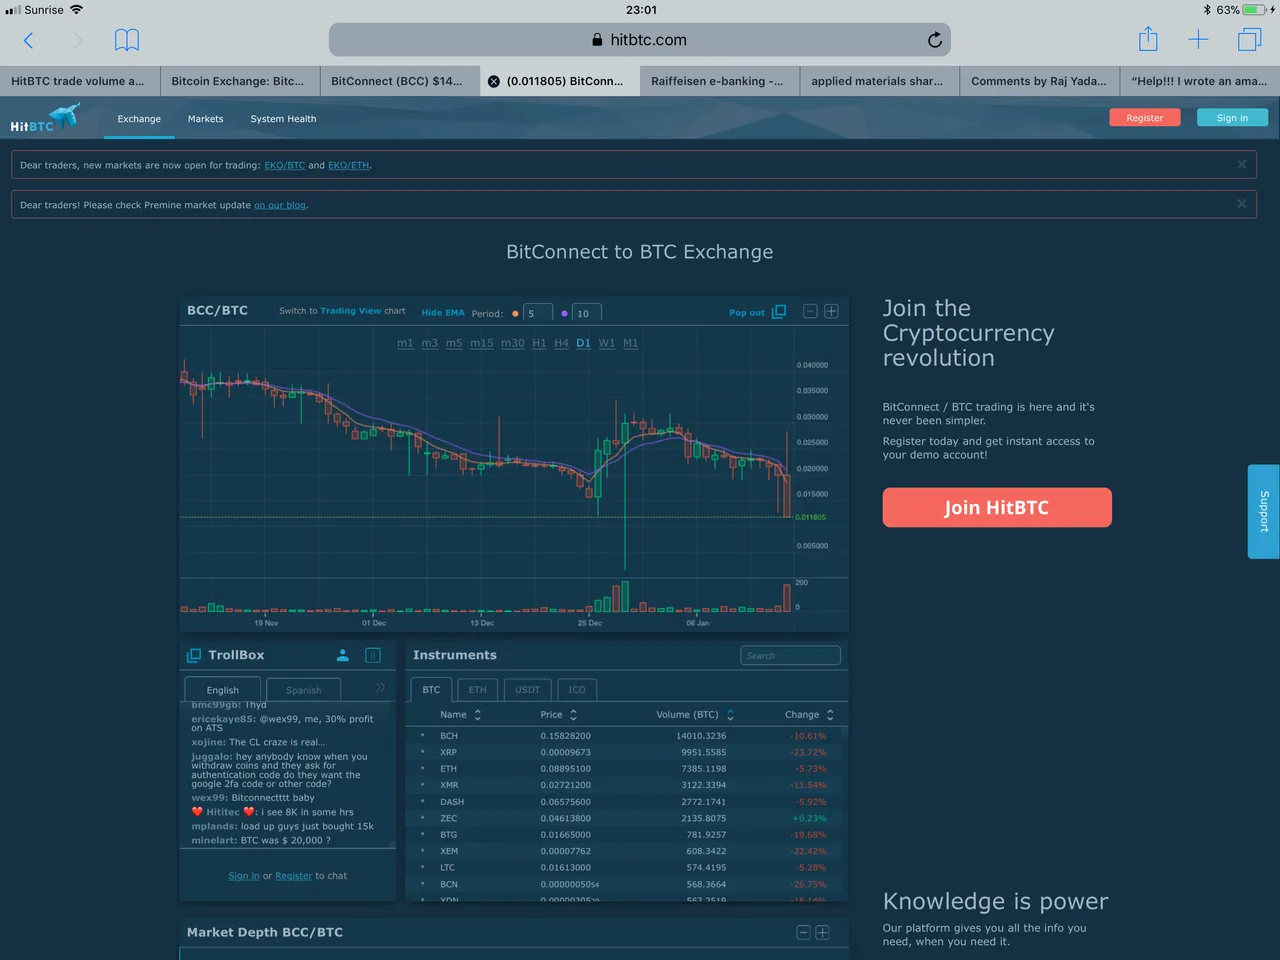Select the m5 chart interval
The height and width of the screenshot is (960, 1280).
(454, 343)
